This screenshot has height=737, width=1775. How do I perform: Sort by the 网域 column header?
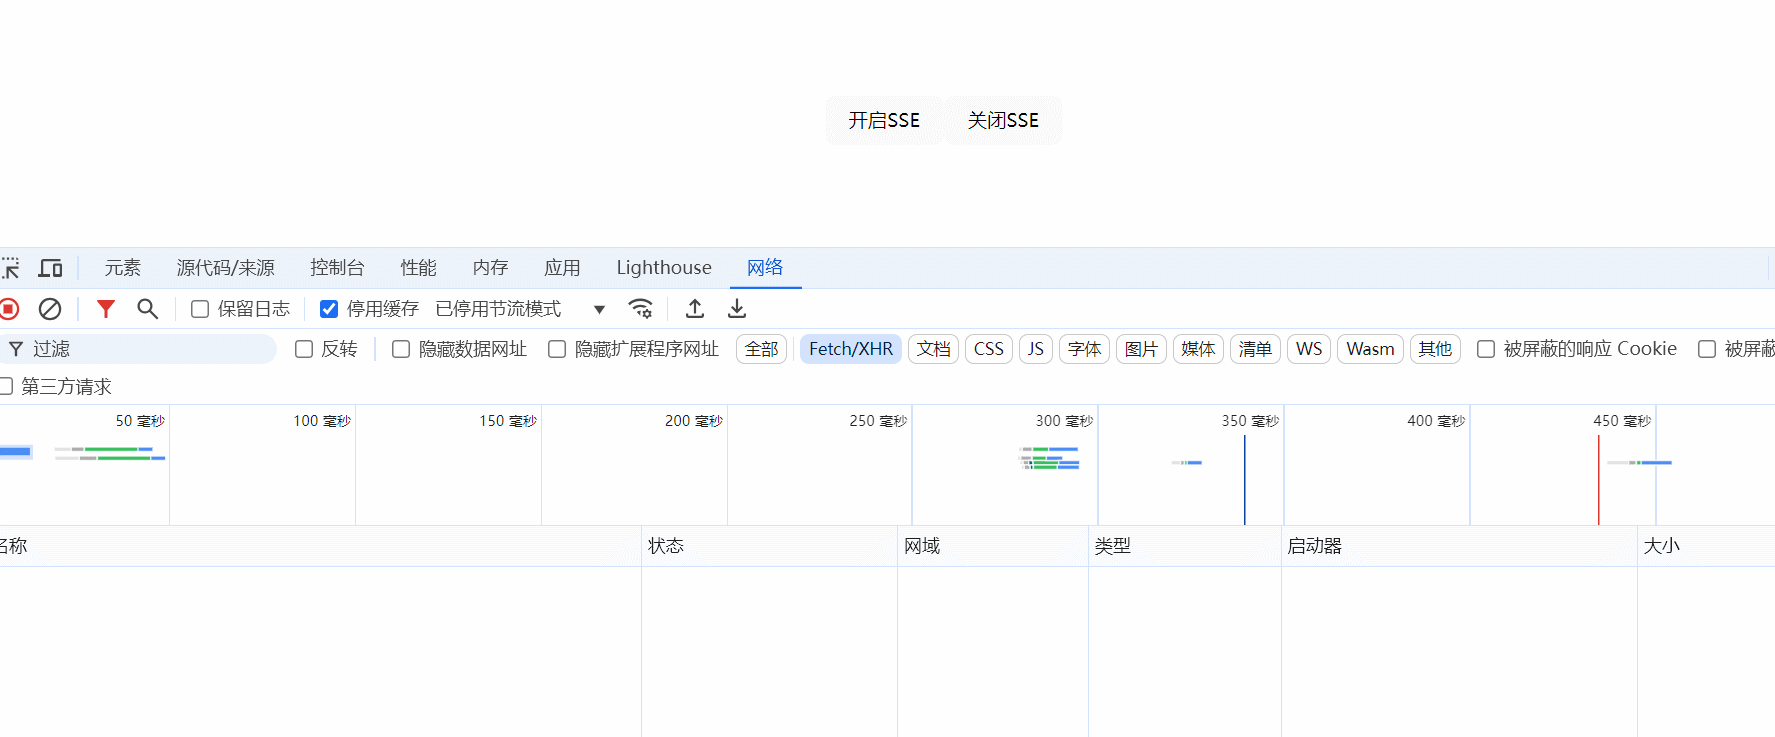tap(993, 546)
